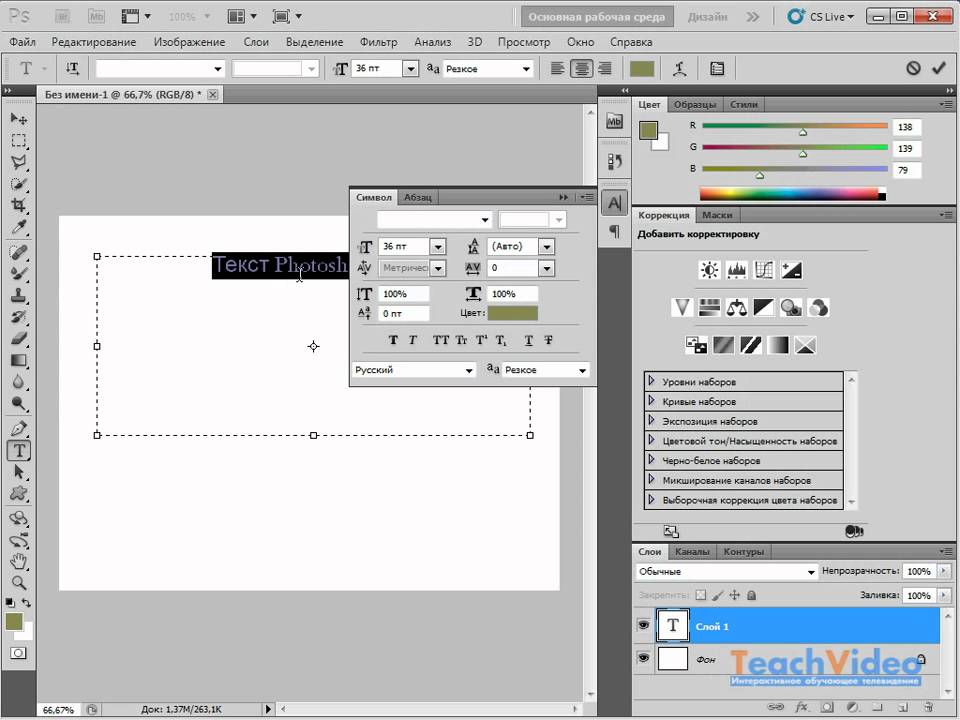Open the Фильтр menu
The height and width of the screenshot is (720, 960).
pyautogui.click(x=378, y=42)
